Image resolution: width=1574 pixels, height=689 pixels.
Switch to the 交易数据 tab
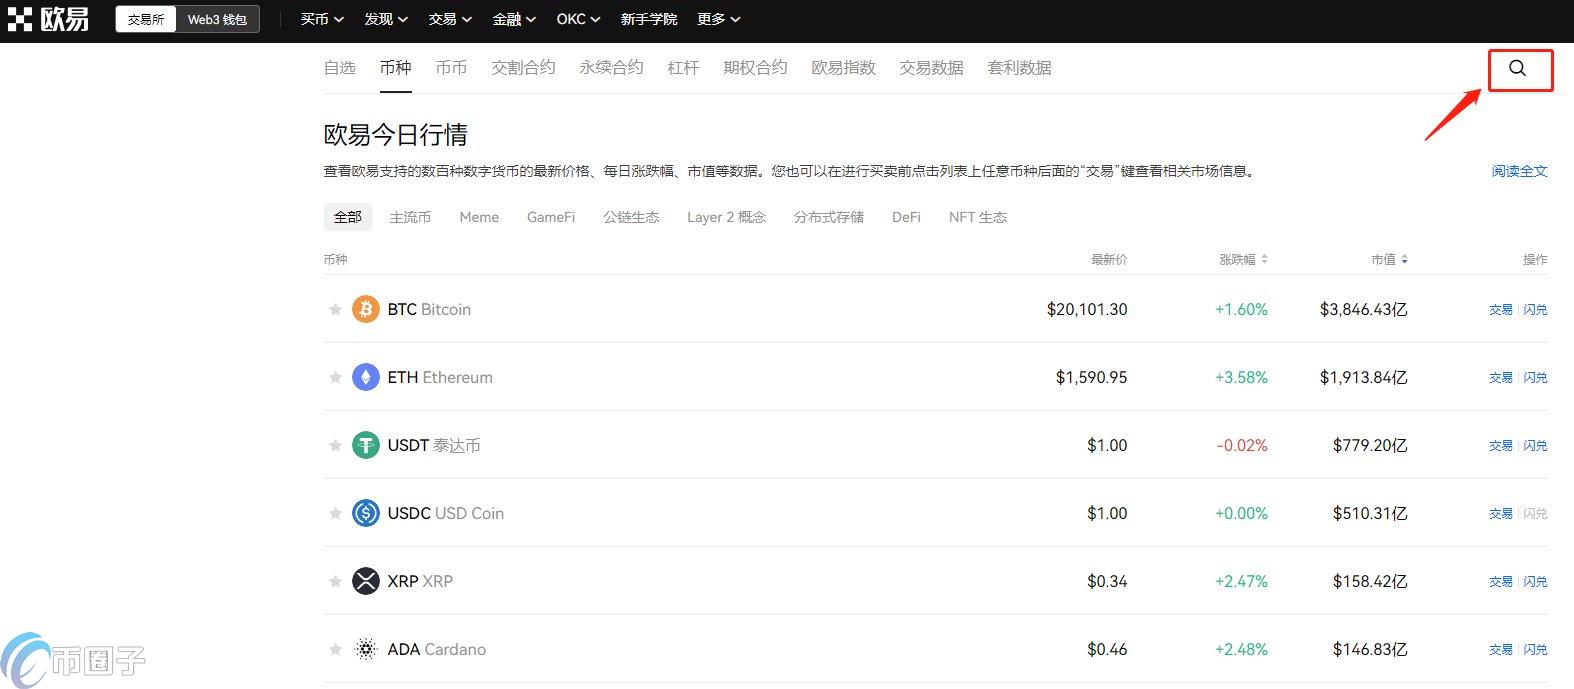click(x=932, y=67)
